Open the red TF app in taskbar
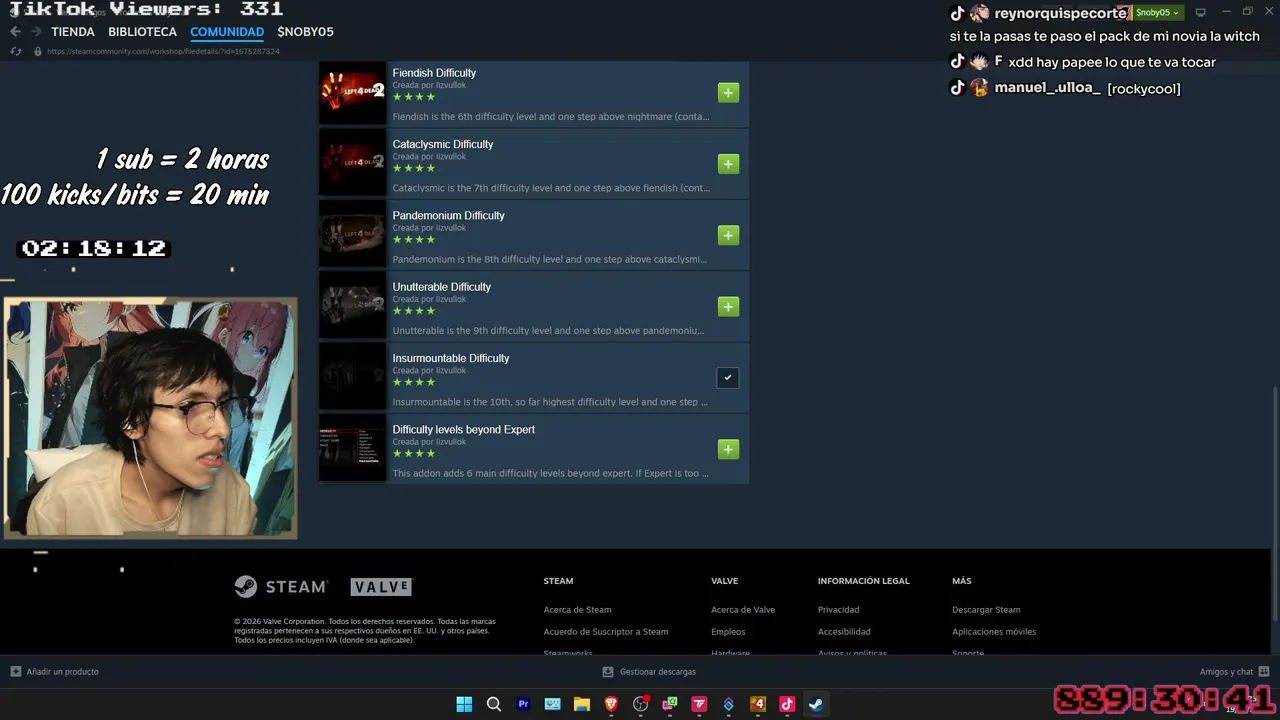 (699, 704)
